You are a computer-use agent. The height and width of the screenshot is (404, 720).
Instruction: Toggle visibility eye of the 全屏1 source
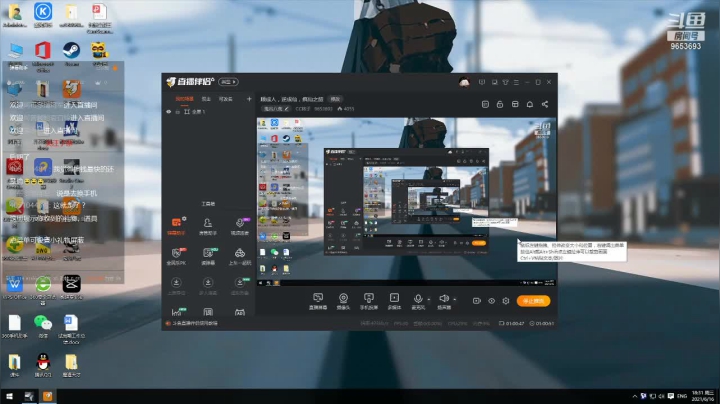coord(169,112)
